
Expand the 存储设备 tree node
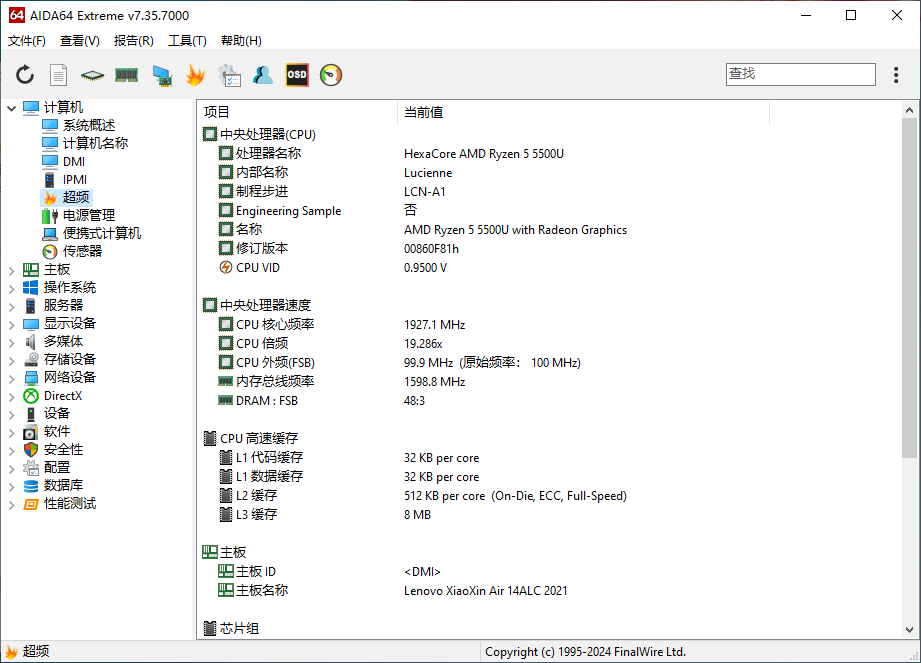(11, 360)
